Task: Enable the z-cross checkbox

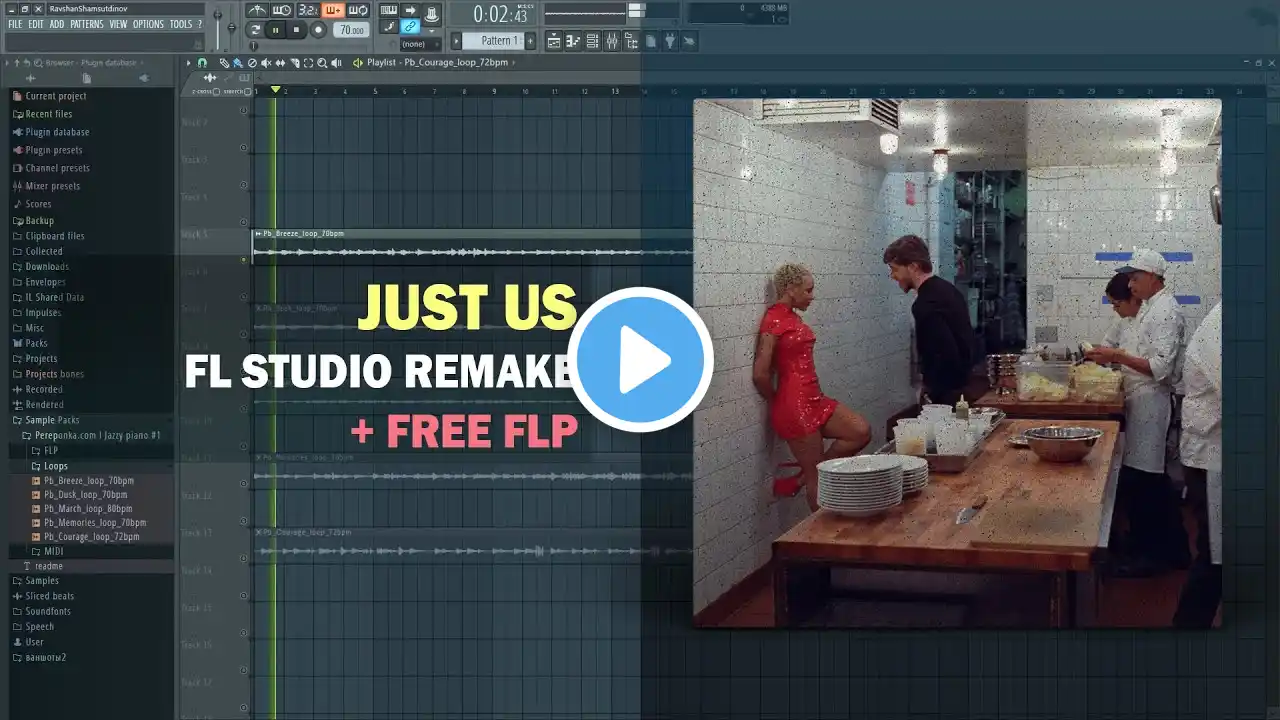Action: pos(217,91)
